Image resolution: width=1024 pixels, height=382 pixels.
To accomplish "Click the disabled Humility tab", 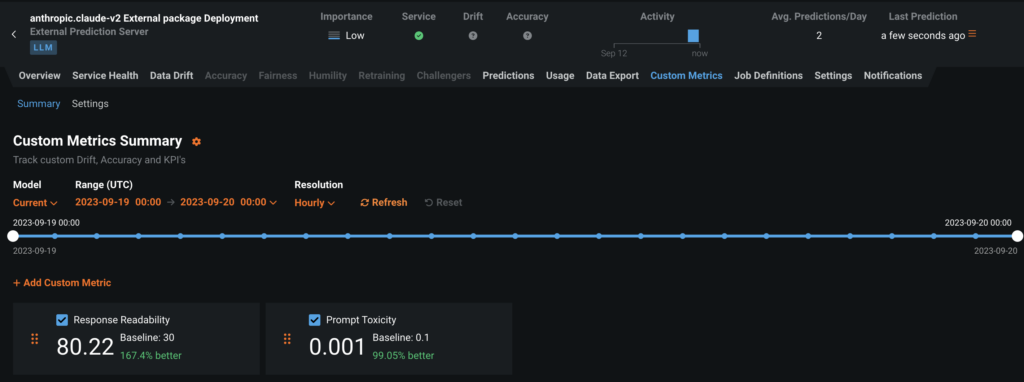I will tap(328, 76).
